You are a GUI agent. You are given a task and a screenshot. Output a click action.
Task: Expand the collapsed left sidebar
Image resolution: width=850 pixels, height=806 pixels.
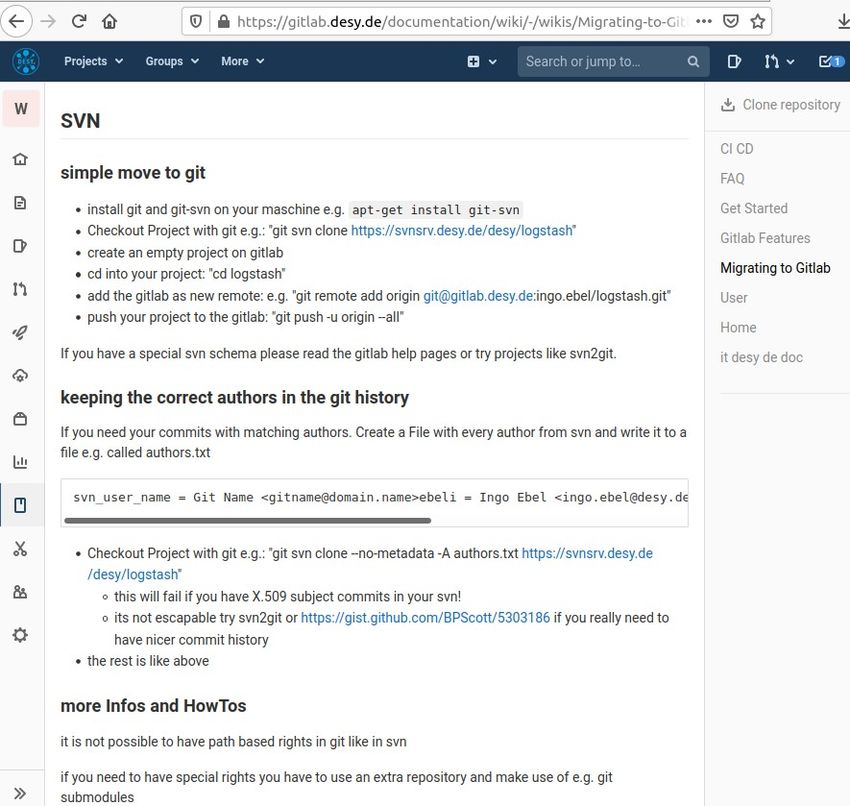click(20, 794)
